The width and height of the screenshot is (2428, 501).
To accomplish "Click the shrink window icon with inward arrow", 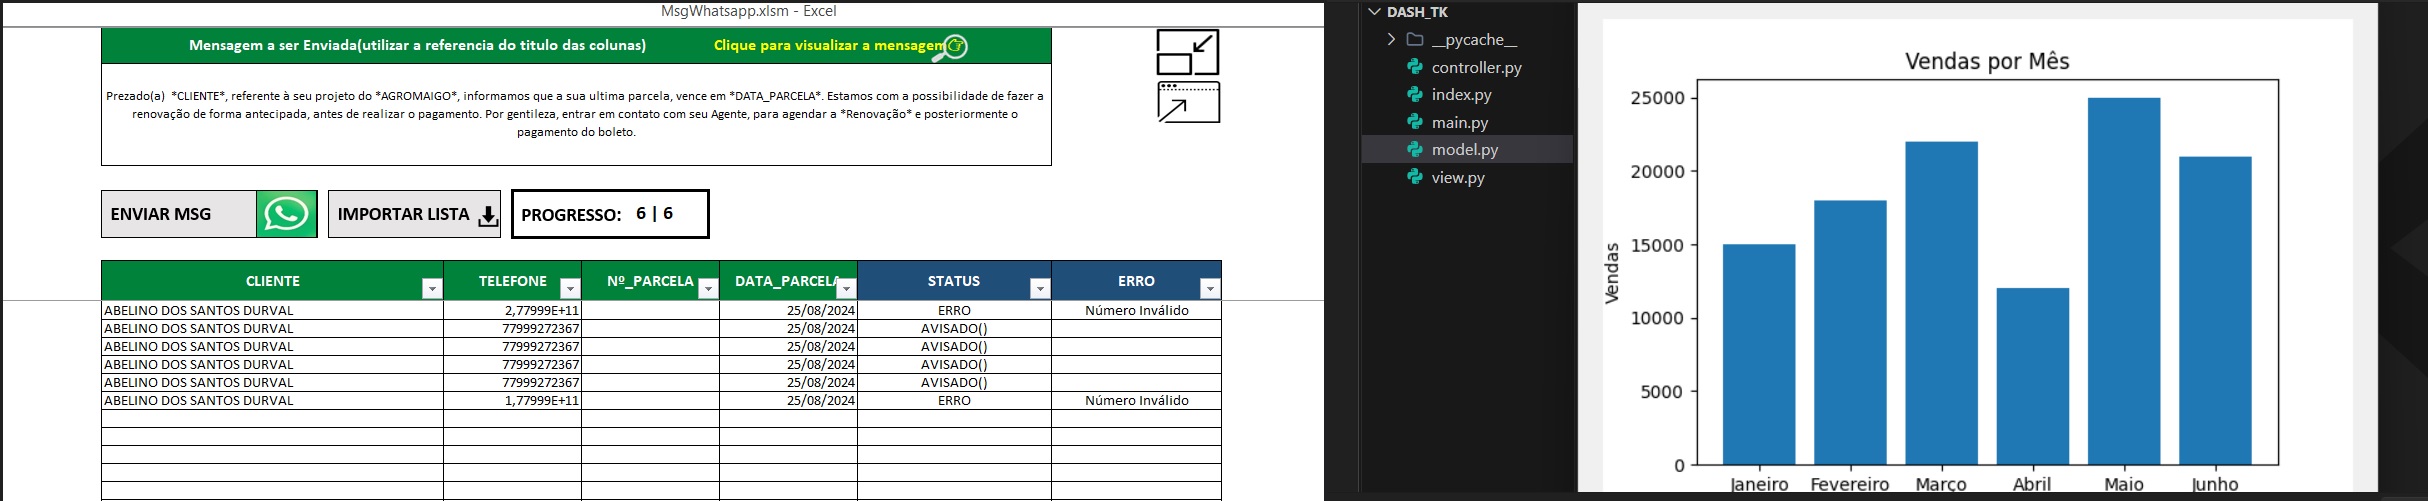I will click(1188, 52).
